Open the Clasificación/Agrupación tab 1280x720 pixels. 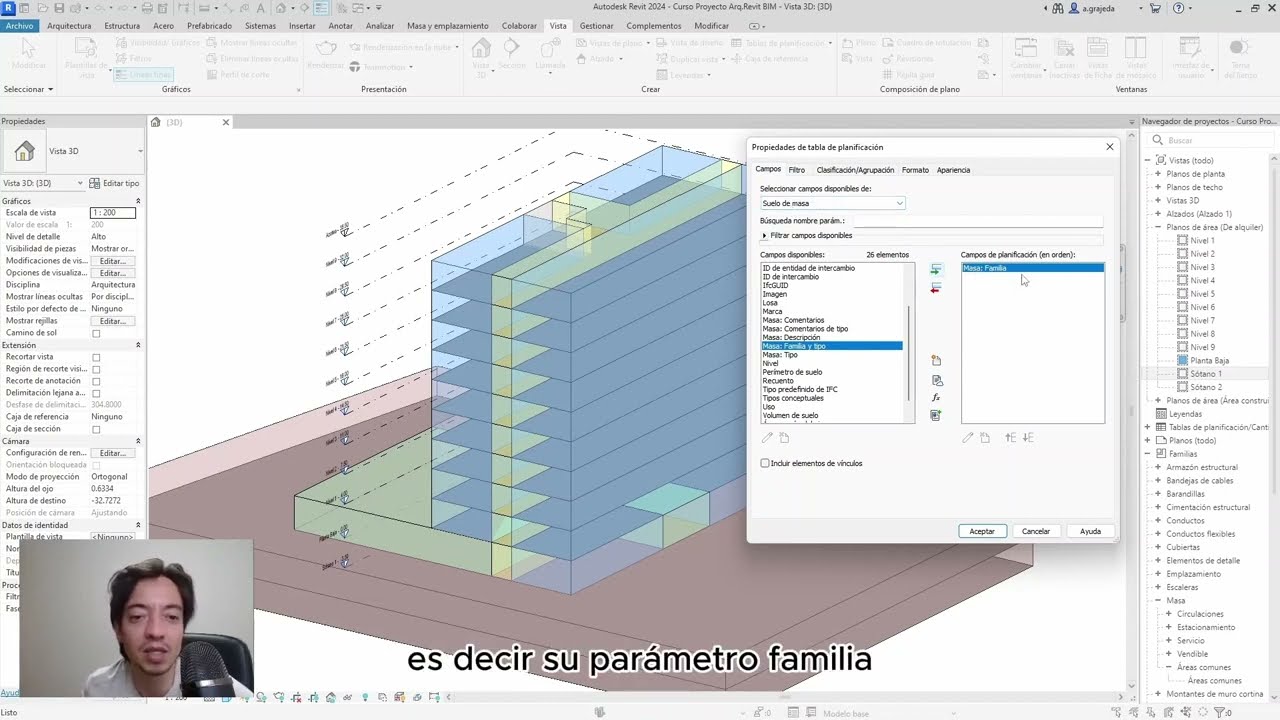coord(855,170)
